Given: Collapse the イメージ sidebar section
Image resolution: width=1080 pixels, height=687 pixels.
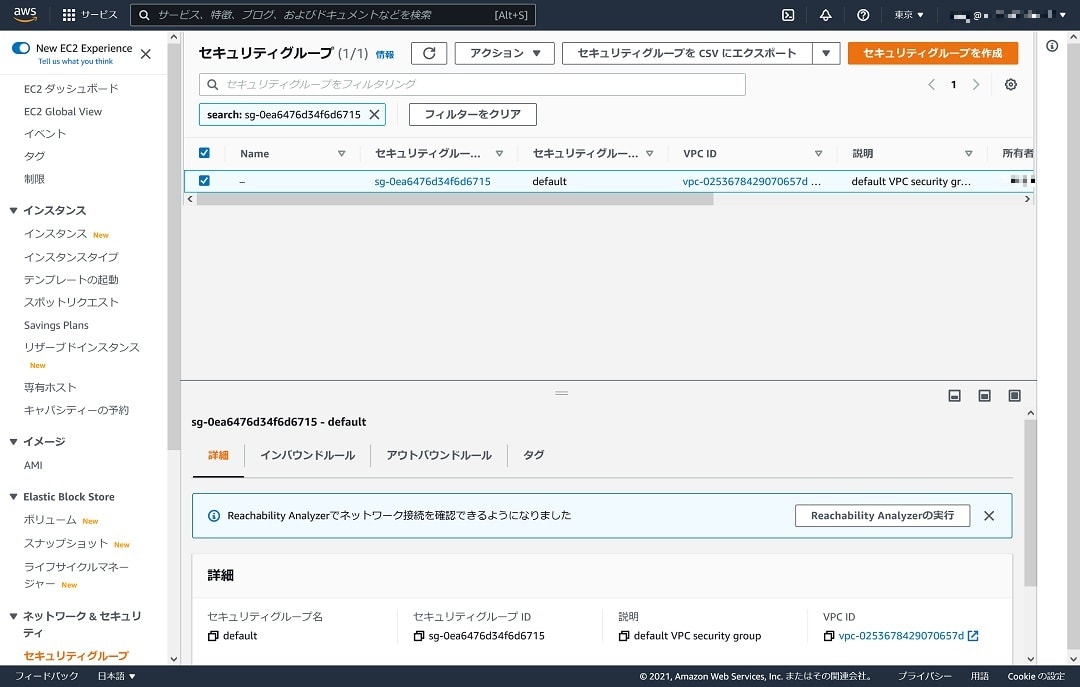Looking at the screenshot, I should point(13,442).
